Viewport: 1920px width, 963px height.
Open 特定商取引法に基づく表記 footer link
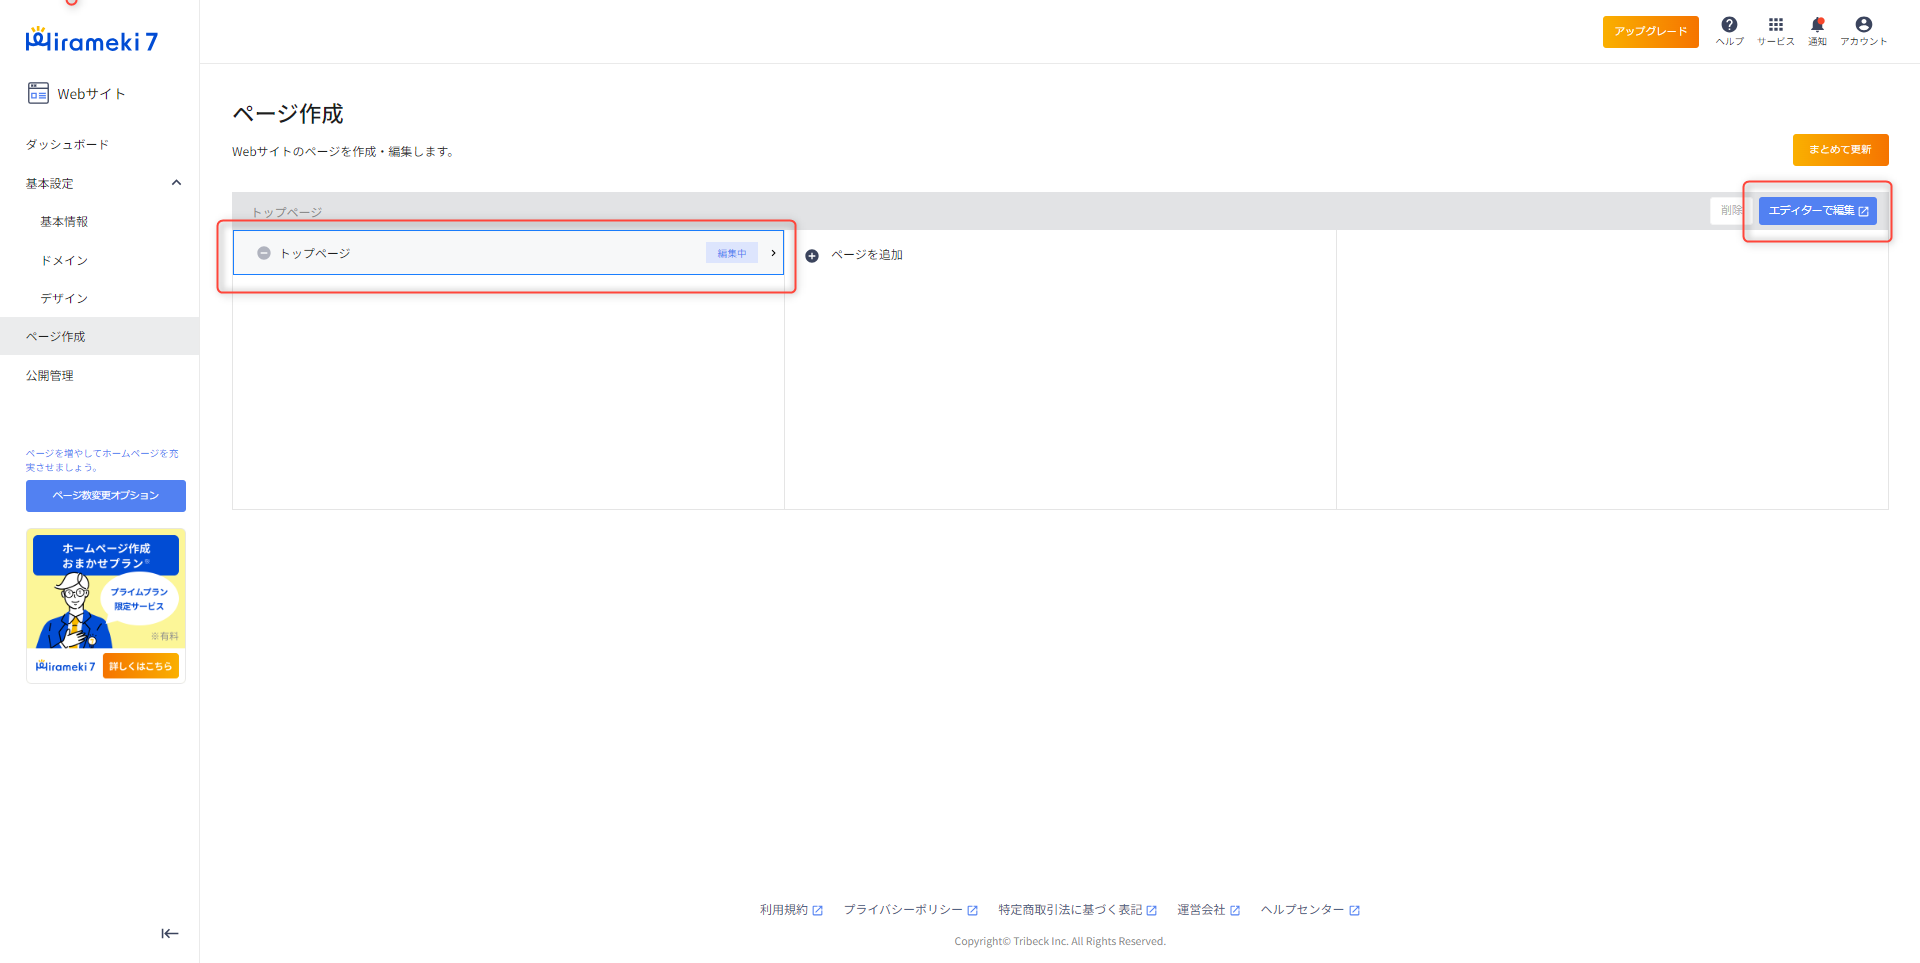tap(1077, 910)
